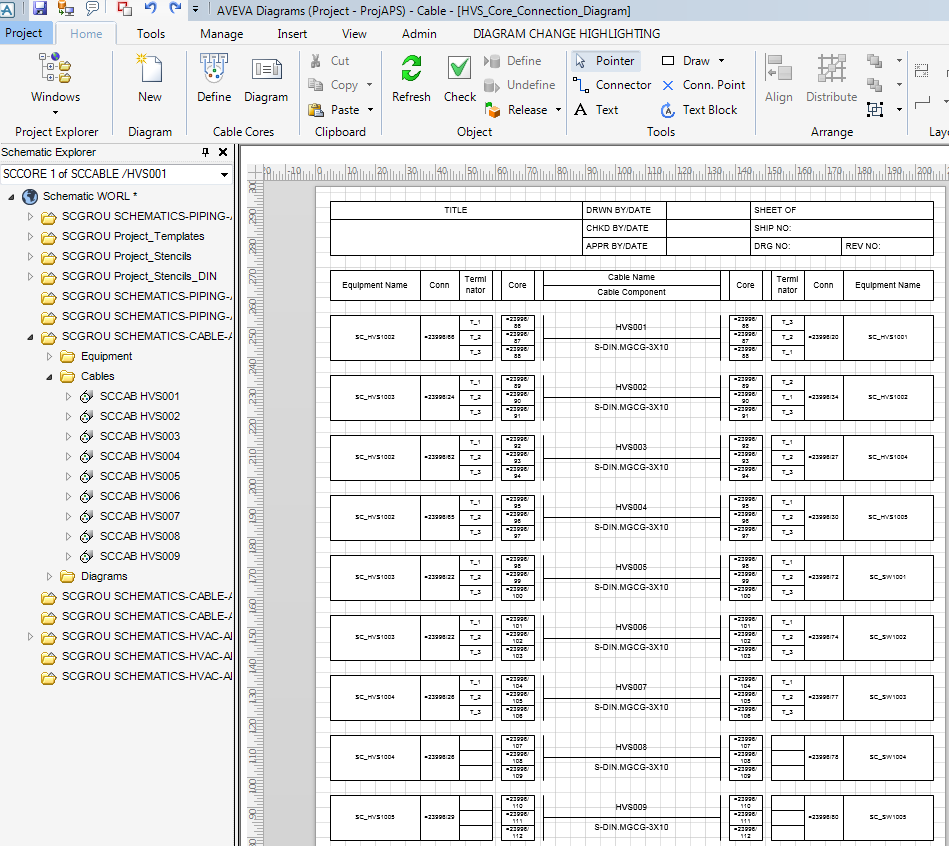Select SCCAB HVS005 in the tree

tap(139, 476)
